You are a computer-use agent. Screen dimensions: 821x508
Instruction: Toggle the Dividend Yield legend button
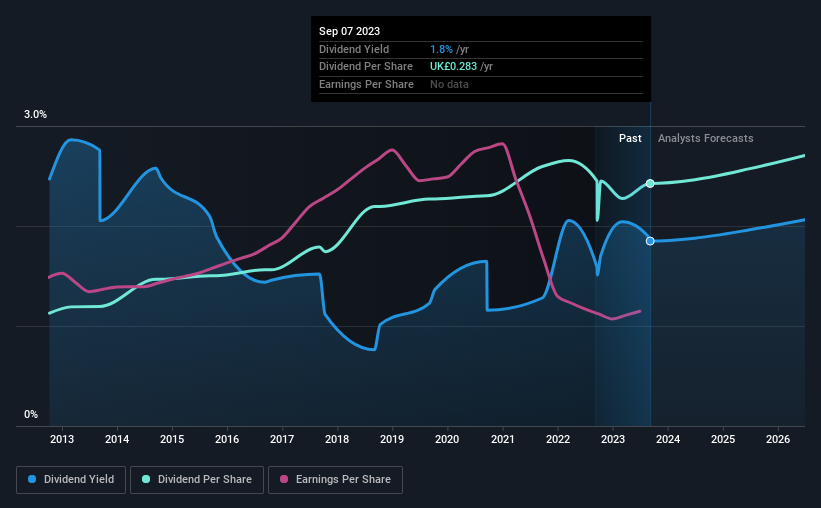coord(71,480)
